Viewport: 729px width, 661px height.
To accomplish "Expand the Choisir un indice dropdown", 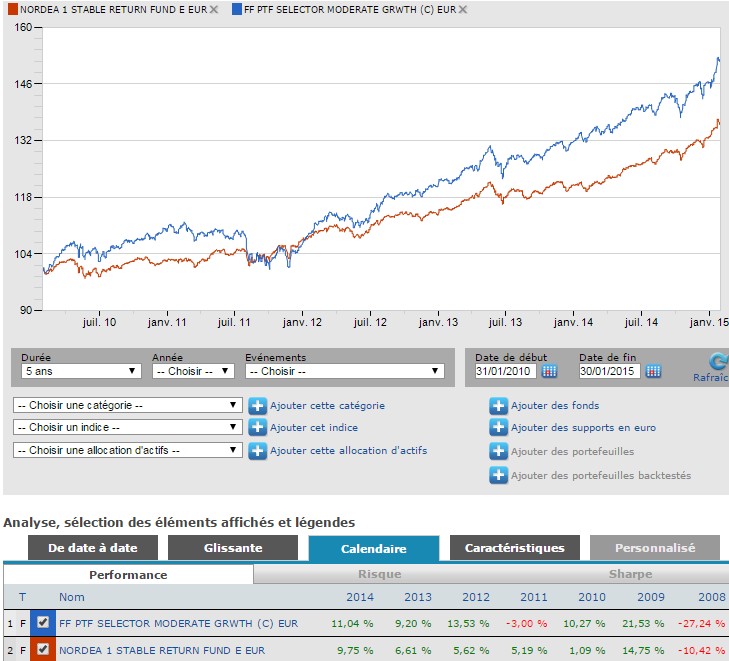I will 127,427.
